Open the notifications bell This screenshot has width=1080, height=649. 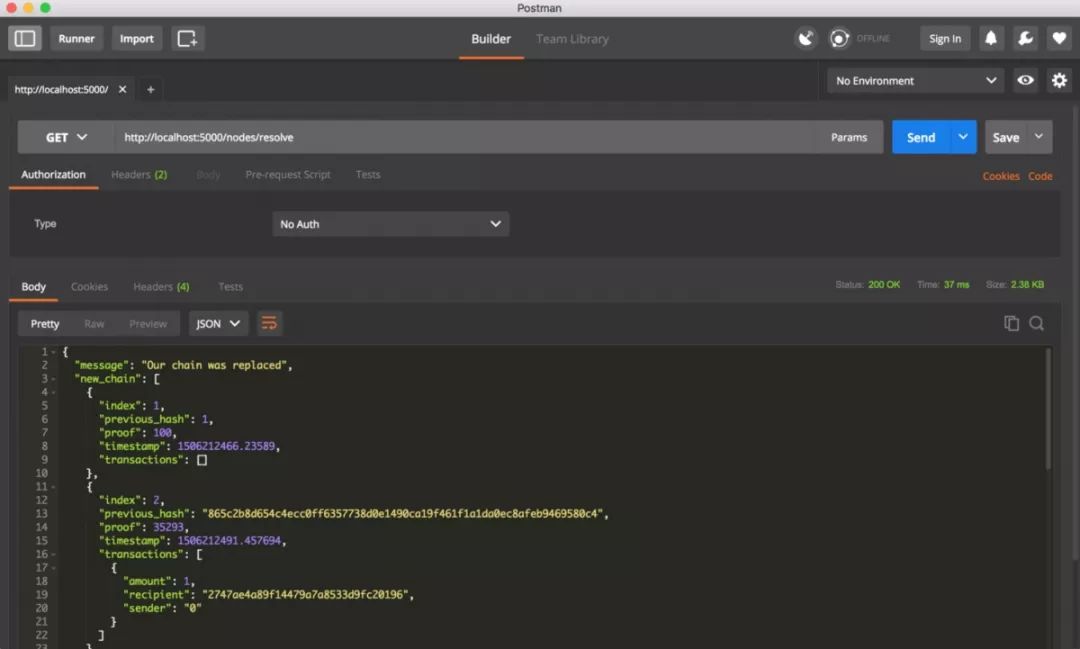990,39
